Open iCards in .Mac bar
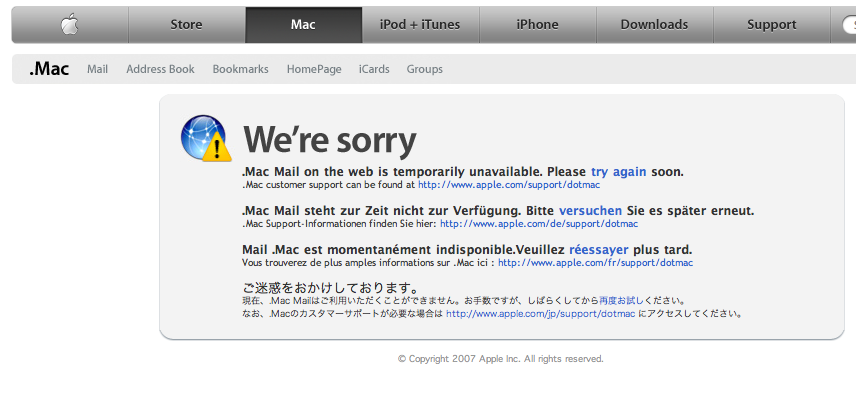Viewport: 856px width, 411px height. pos(374,69)
